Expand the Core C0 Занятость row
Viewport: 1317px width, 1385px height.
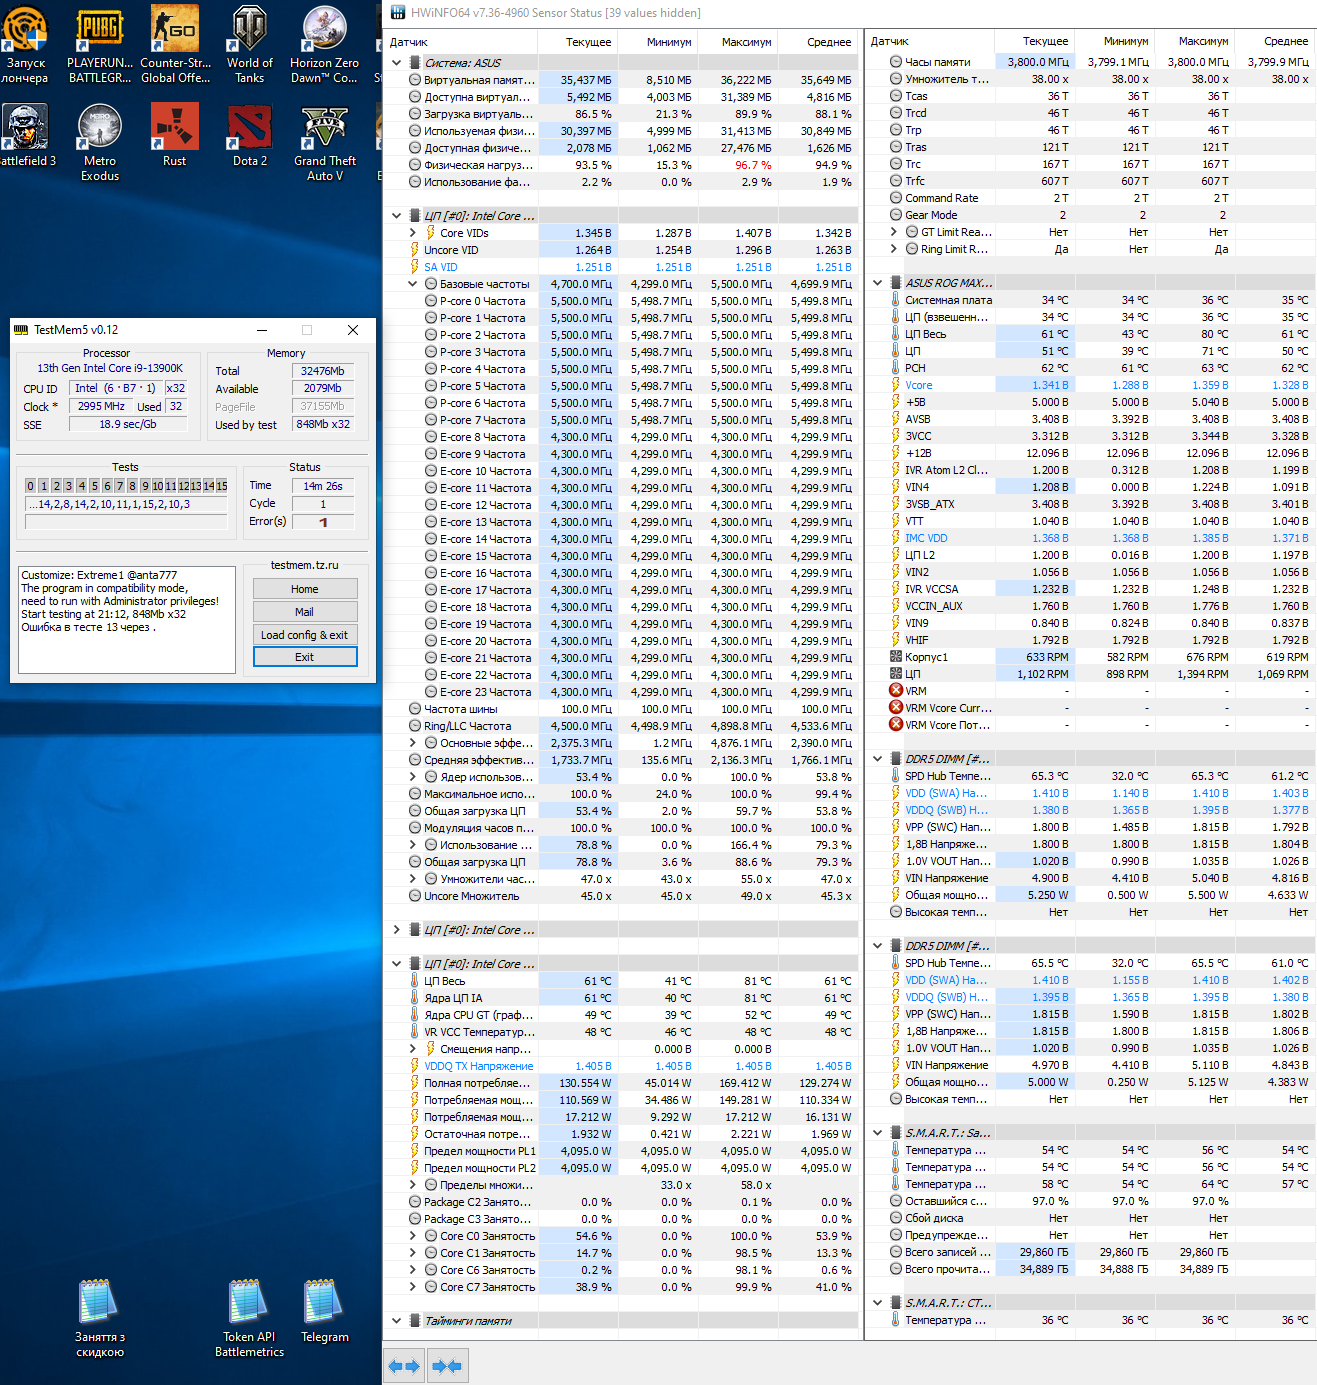[413, 1236]
